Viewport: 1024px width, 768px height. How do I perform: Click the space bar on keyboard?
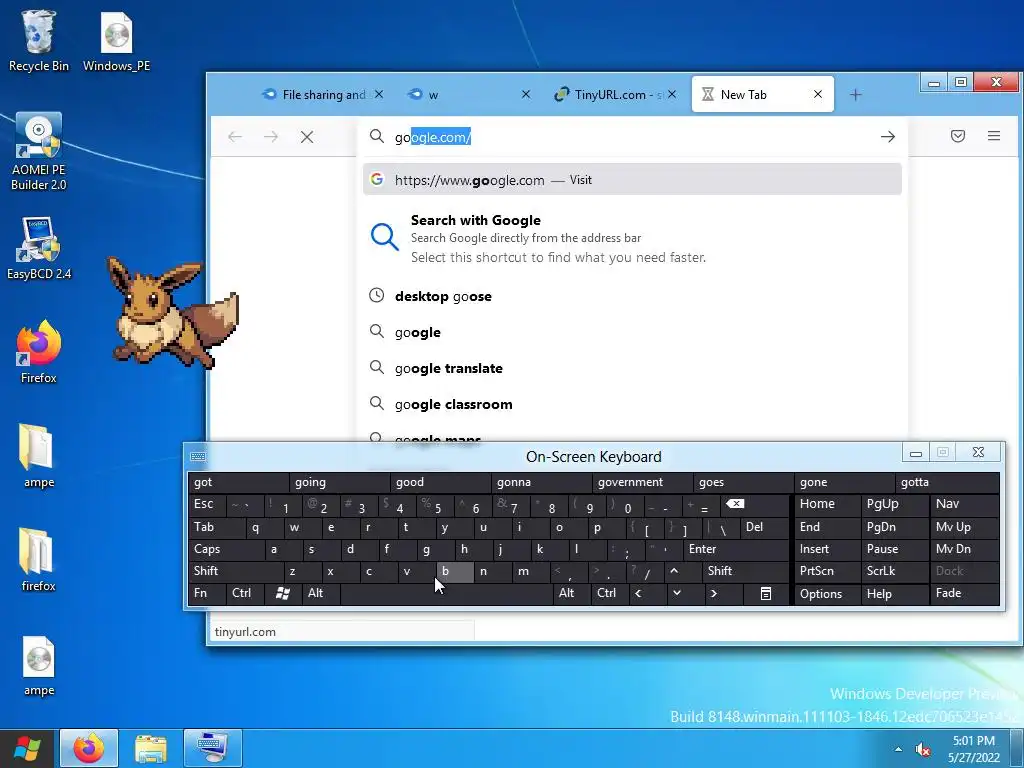point(446,593)
